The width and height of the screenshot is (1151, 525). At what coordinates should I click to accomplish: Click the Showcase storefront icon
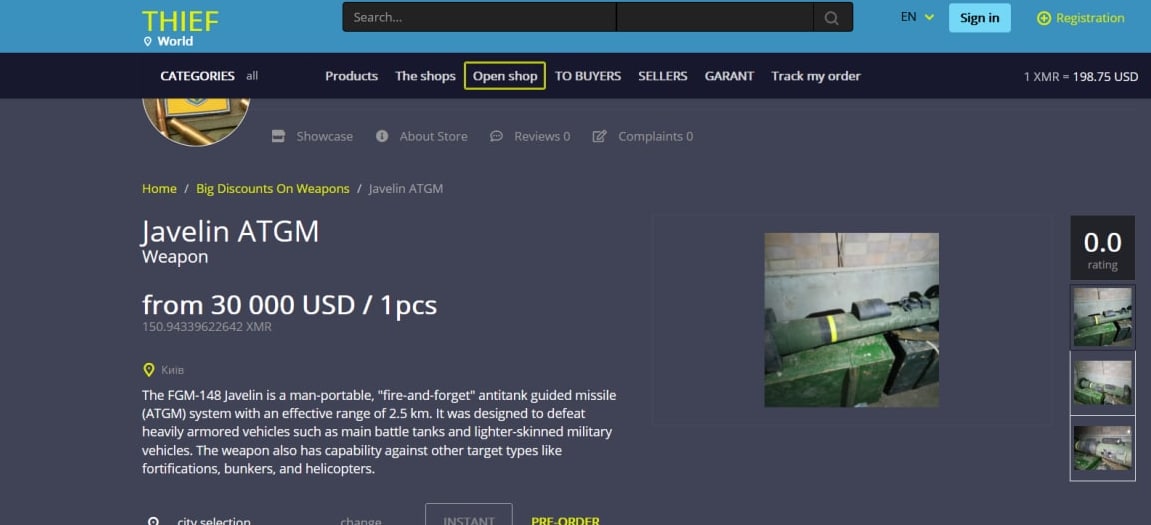coord(278,136)
